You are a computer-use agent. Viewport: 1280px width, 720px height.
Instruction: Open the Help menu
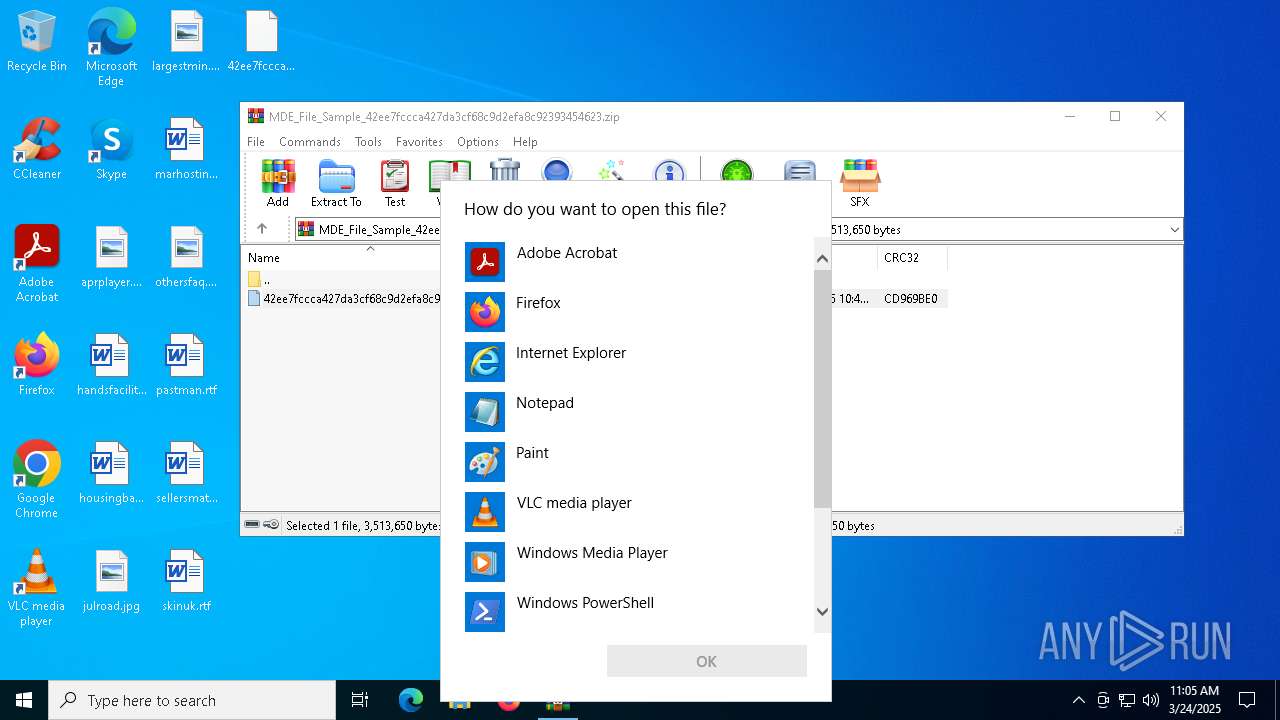coord(525,142)
